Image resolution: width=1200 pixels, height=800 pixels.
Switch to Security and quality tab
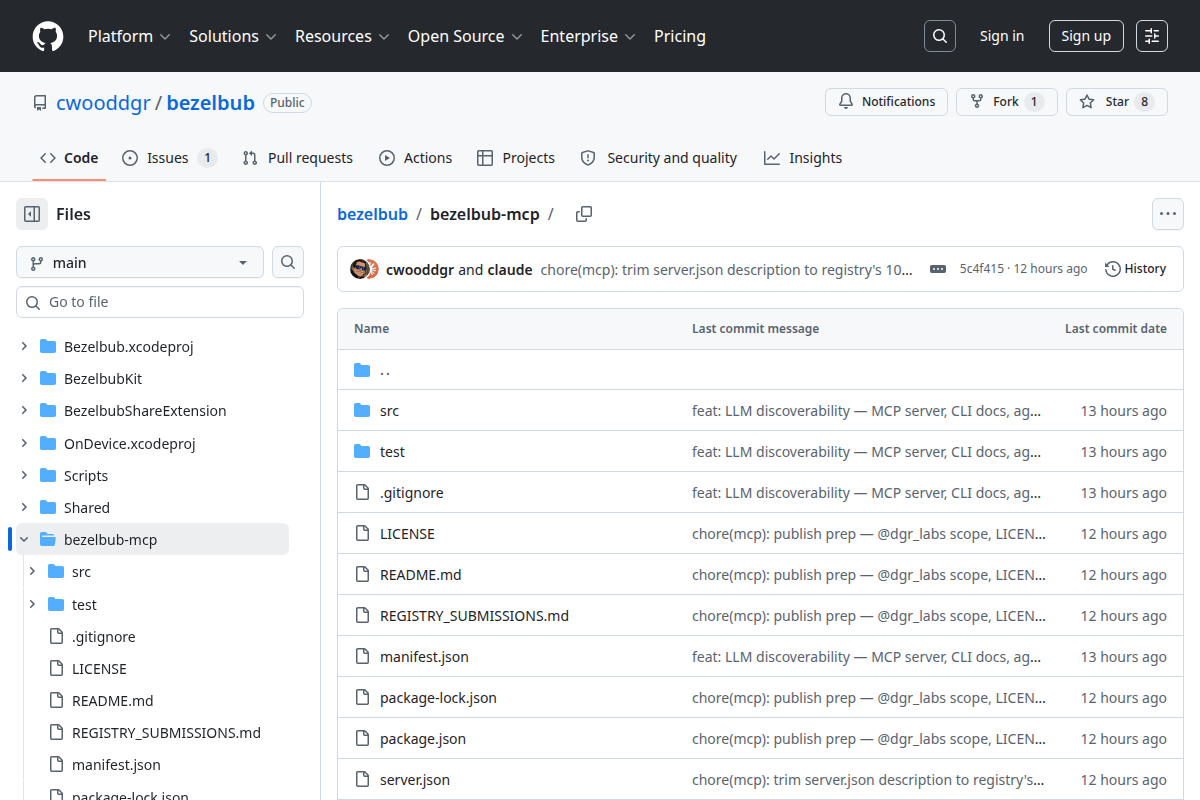coord(658,158)
